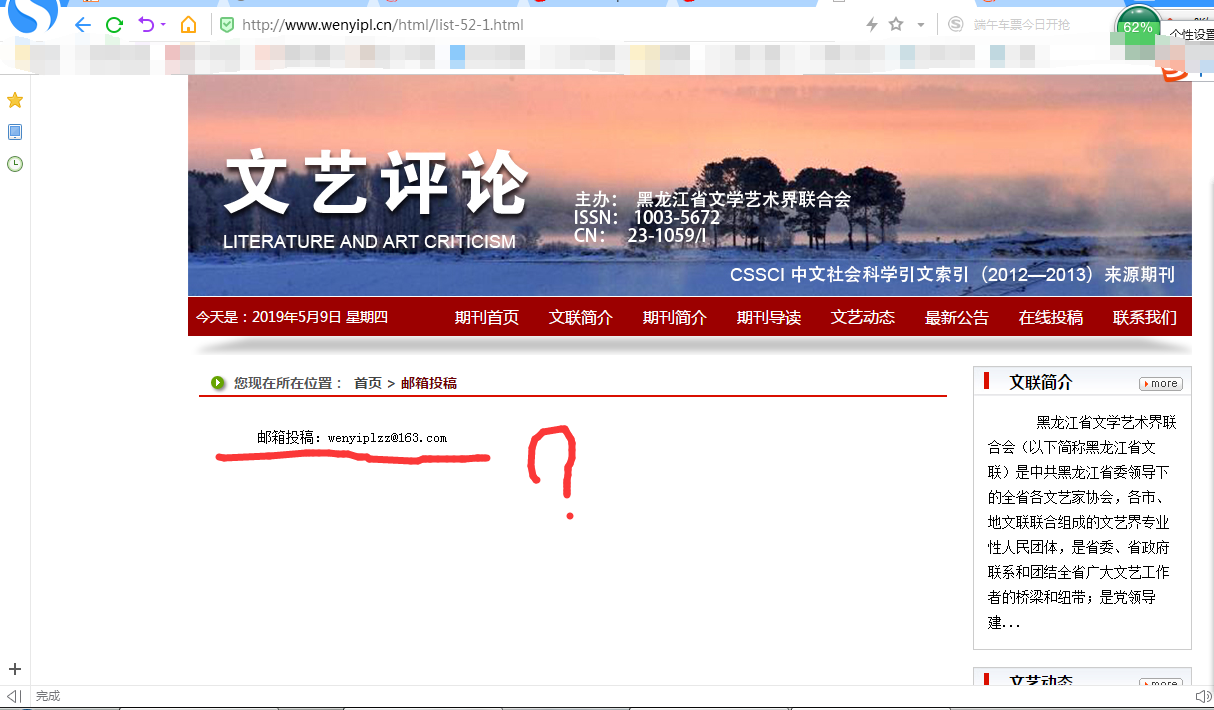Reload the page with the green refresh icon
The width and height of the screenshot is (1214, 710).
click(x=114, y=25)
